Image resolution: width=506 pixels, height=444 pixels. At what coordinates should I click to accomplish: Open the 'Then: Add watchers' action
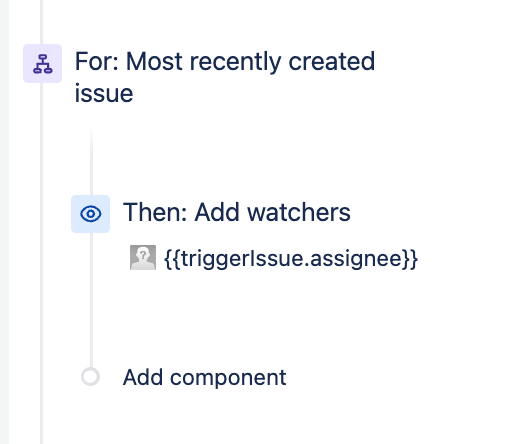(237, 212)
